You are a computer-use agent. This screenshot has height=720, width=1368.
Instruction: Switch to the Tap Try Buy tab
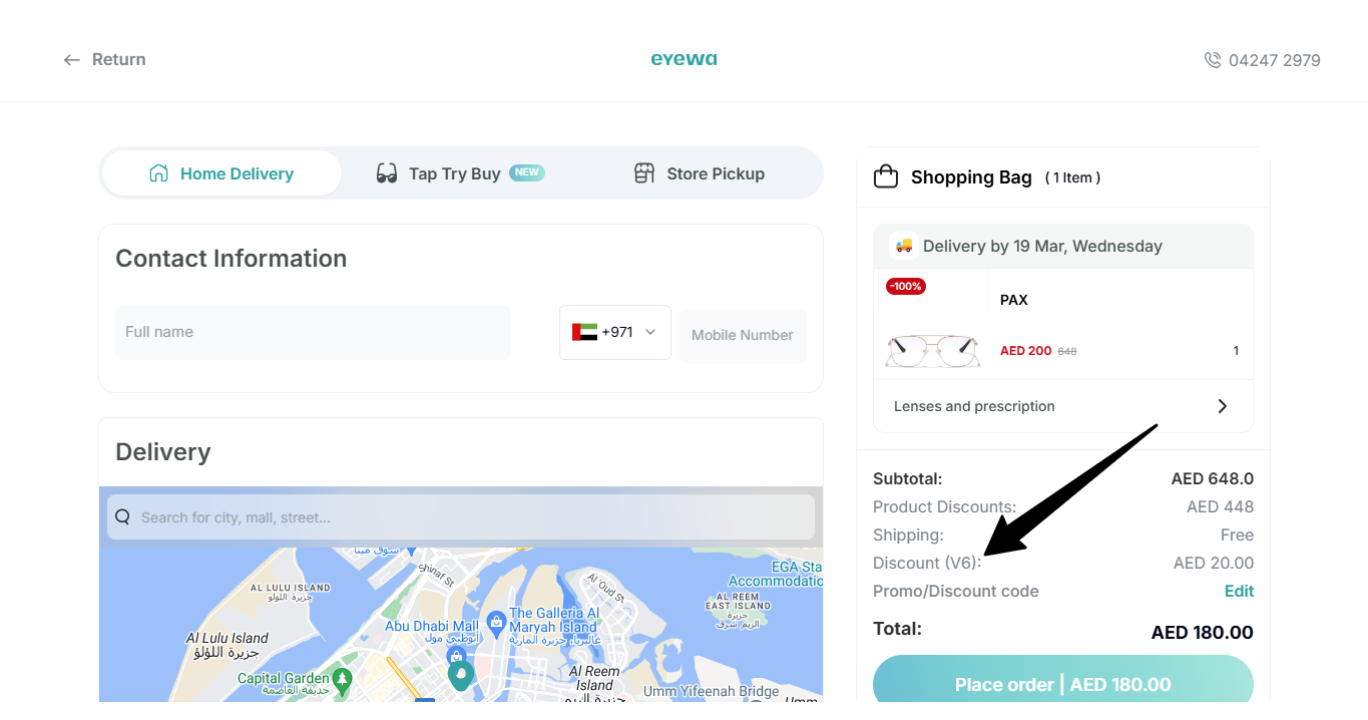pyautogui.click(x=460, y=173)
